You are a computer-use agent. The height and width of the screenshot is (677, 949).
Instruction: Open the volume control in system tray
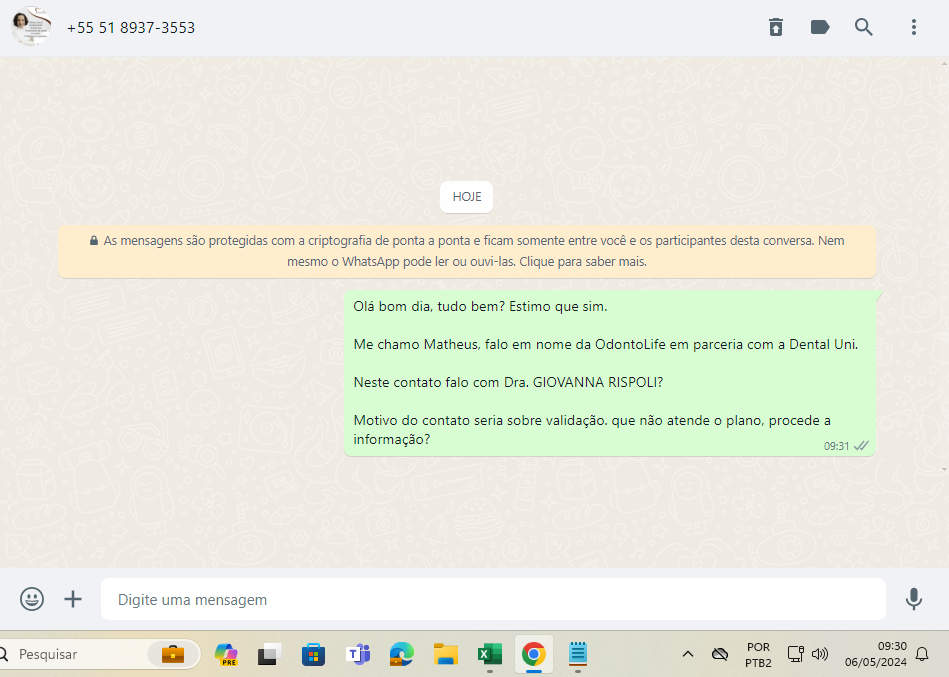click(x=820, y=655)
